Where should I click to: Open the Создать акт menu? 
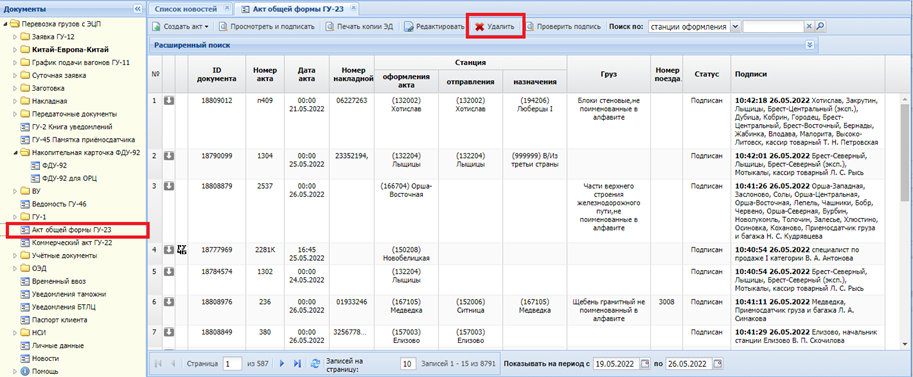coord(182,27)
